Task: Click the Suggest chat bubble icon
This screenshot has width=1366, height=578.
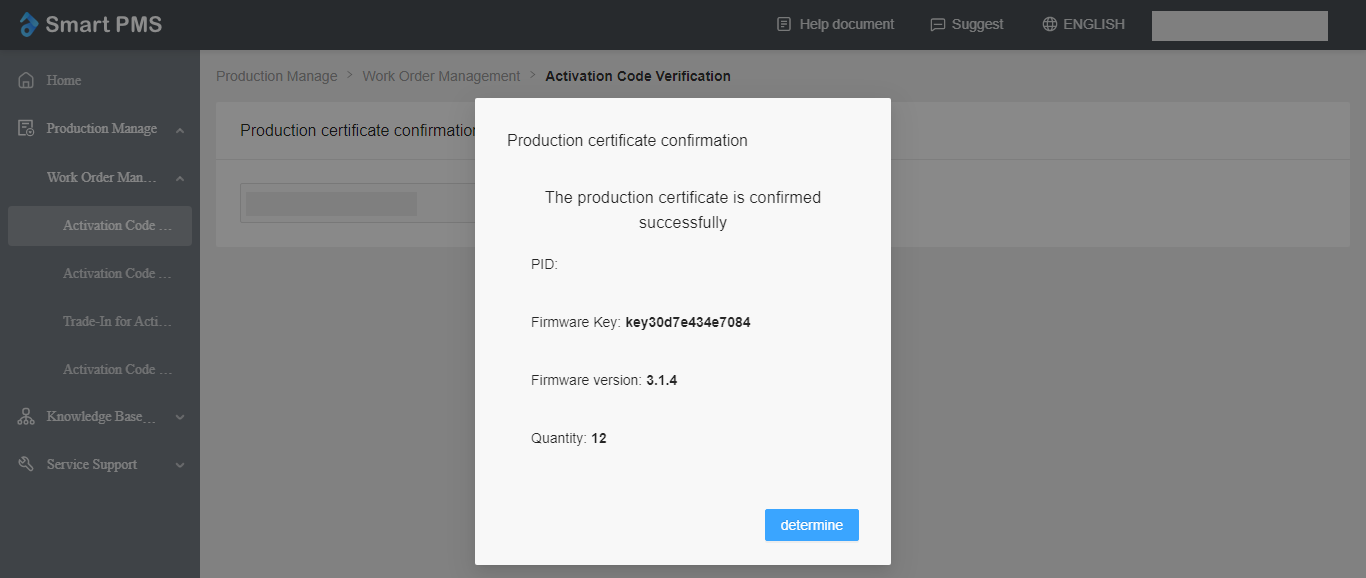Action: tap(937, 25)
